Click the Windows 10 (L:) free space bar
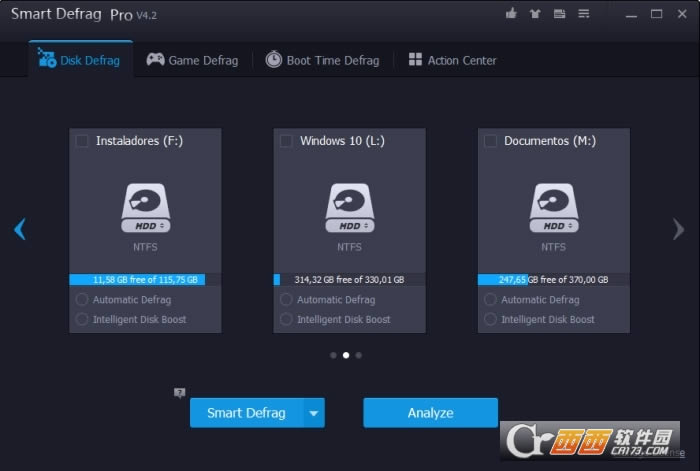 point(349,279)
